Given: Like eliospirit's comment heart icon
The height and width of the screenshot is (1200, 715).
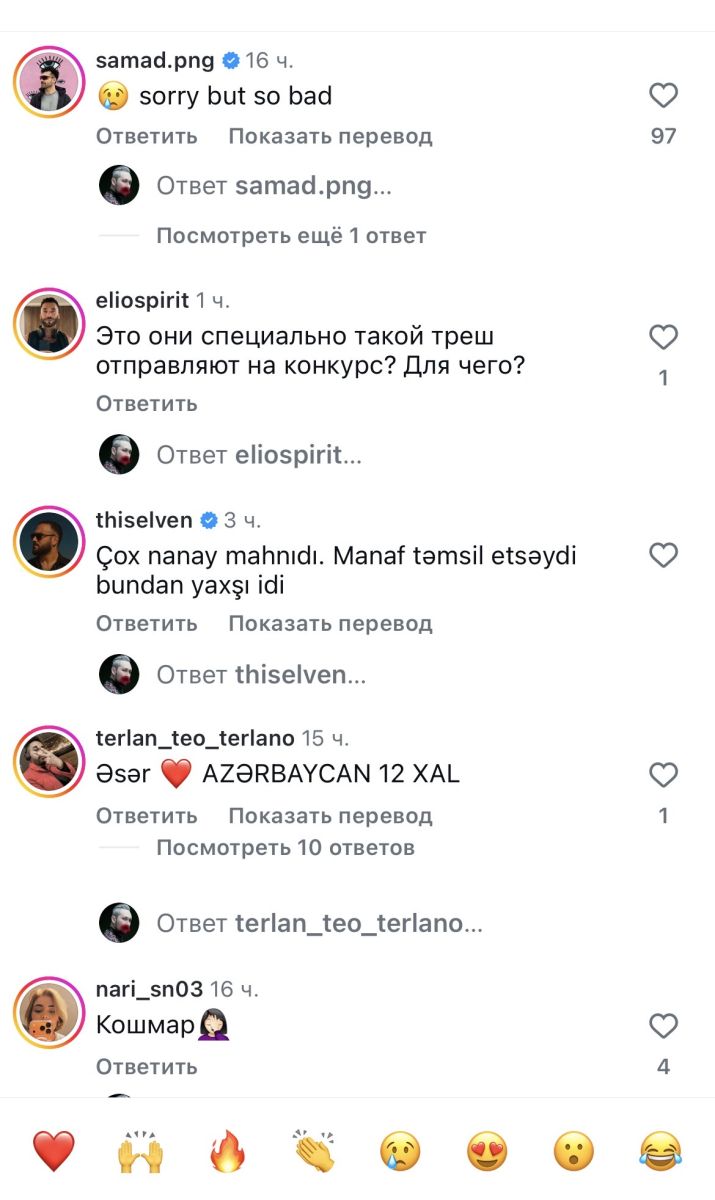Looking at the screenshot, I should coord(664,338).
